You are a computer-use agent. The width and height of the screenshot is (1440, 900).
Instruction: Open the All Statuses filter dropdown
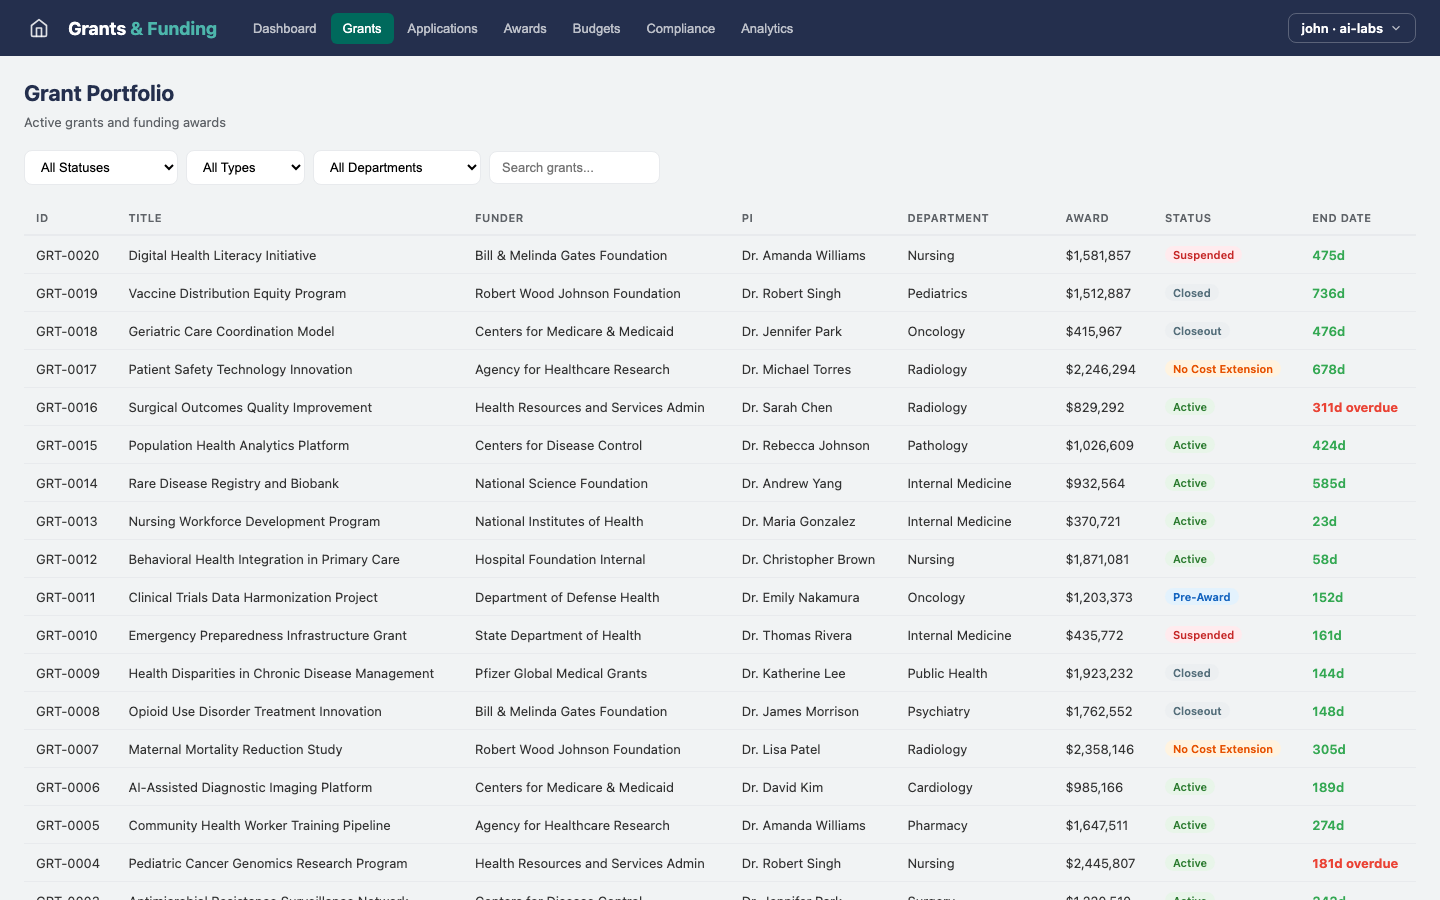[x=100, y=167]
